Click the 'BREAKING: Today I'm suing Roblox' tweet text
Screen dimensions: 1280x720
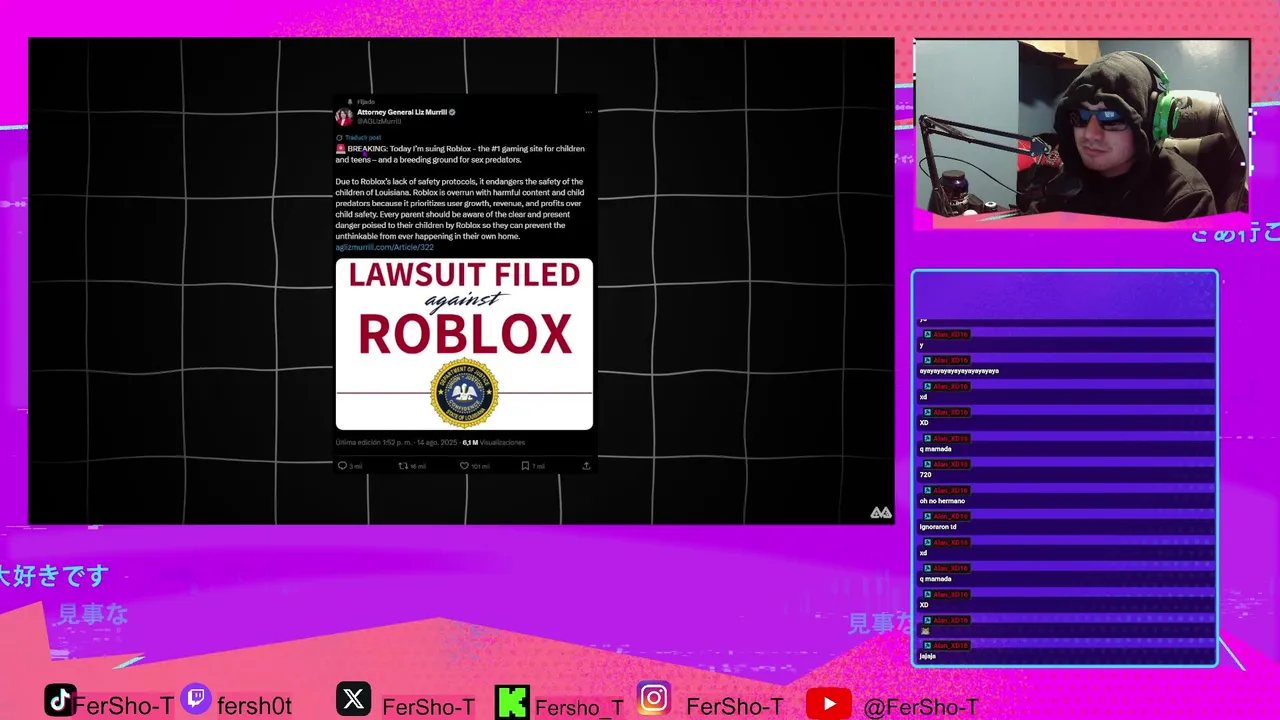coord(460,154)
